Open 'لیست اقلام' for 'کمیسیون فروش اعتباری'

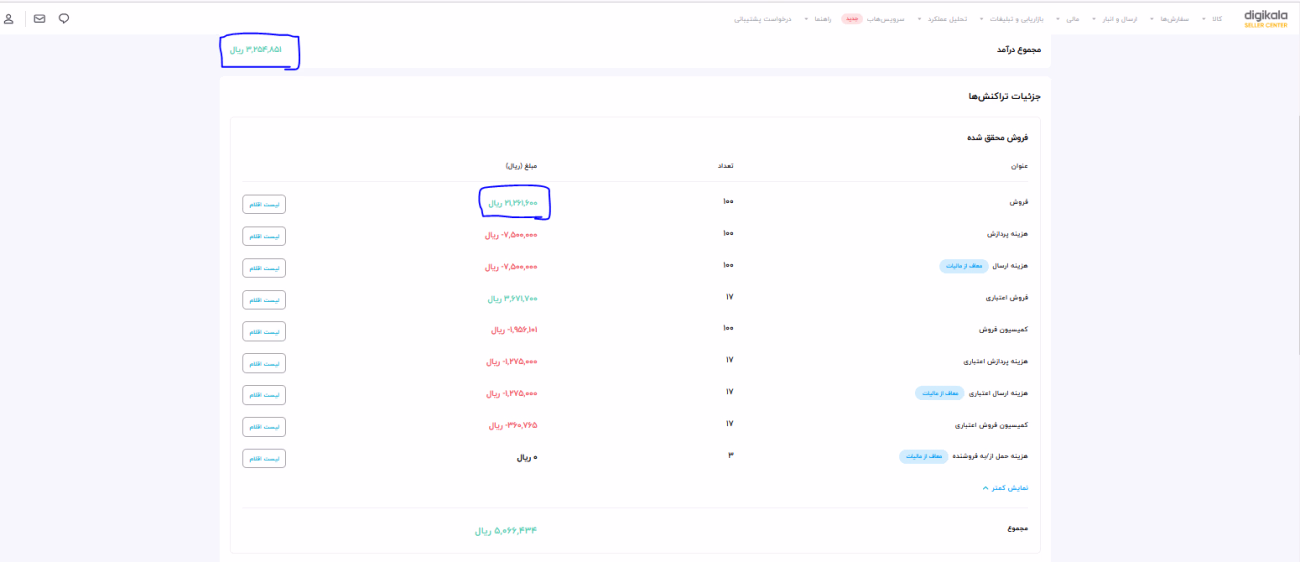[x=264, y=426]
